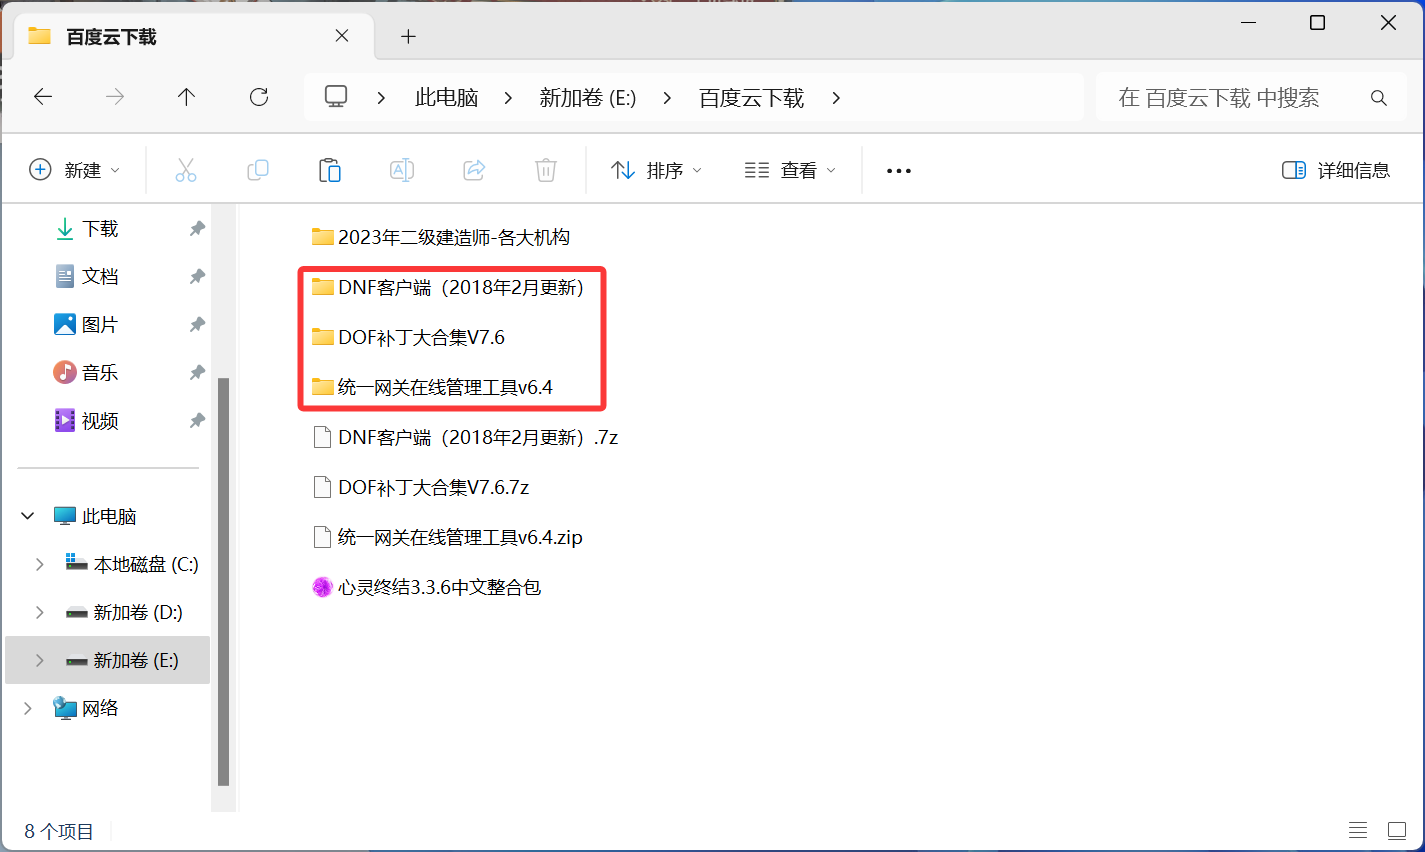
Task: Collapse the 此电脑 tree node
Action: (27, 515)
